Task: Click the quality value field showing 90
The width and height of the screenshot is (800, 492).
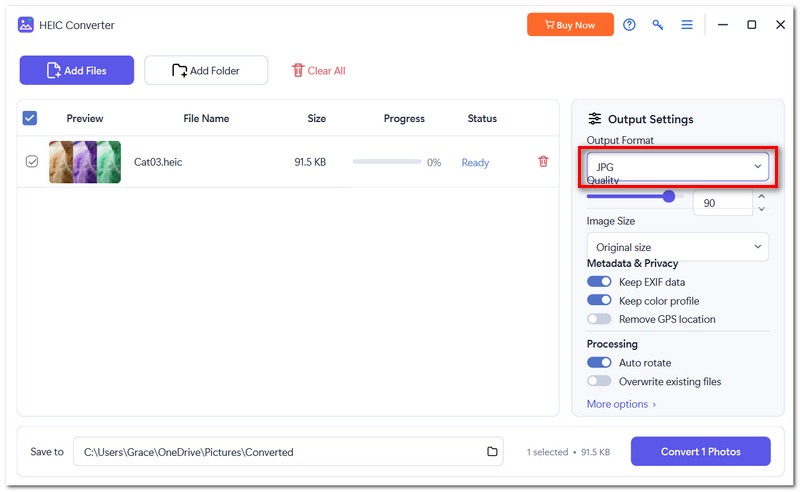Action: (722, 203)
